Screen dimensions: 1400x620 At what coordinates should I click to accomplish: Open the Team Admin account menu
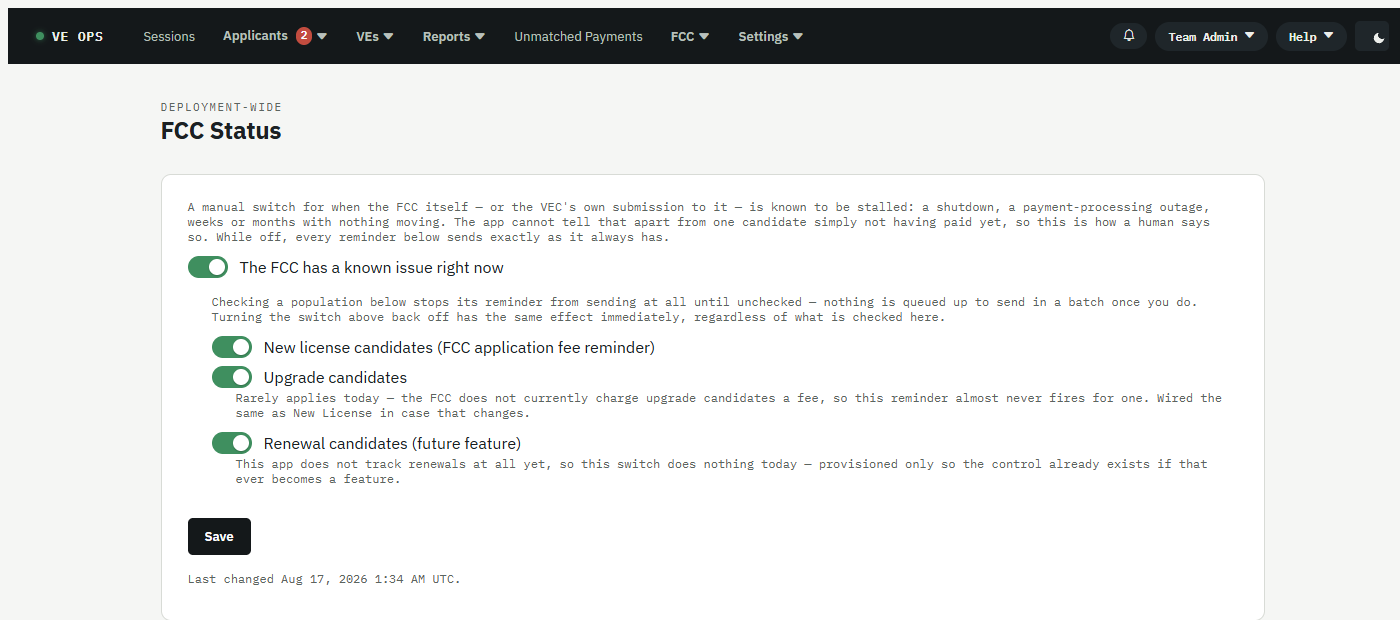click(x=1211, y=37)
